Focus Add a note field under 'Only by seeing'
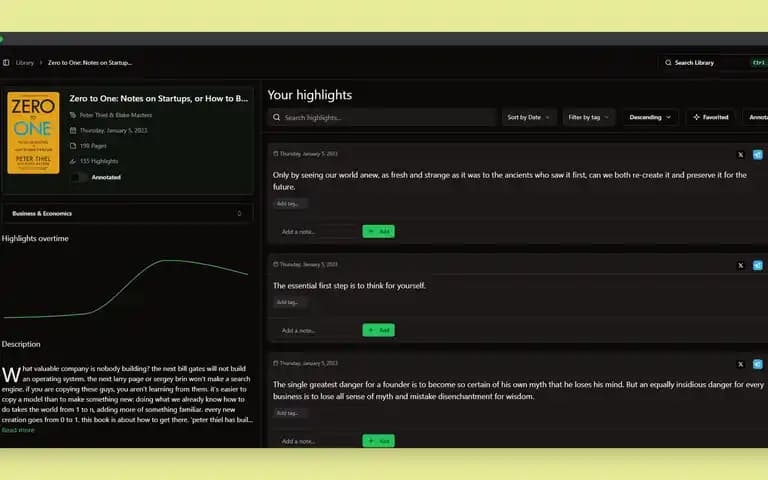 [x=318, y=232]
